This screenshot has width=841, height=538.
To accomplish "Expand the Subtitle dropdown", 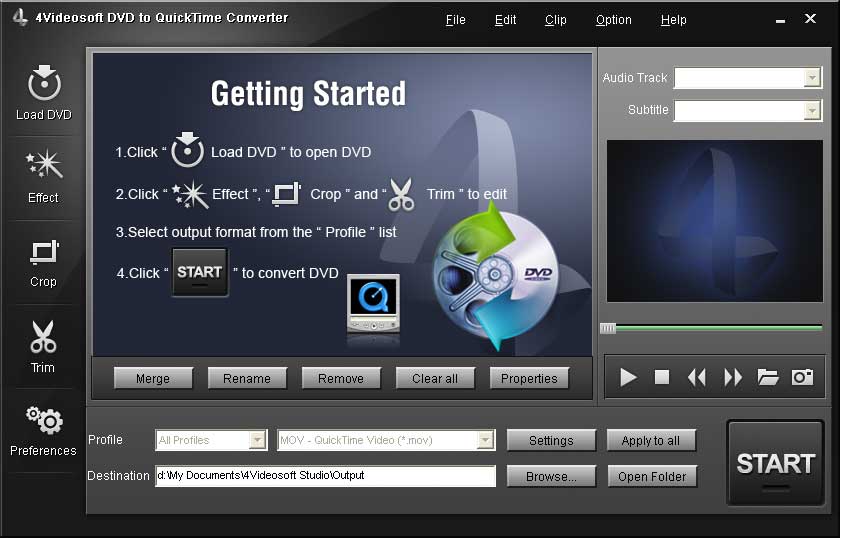I will (x=812, y=111).
